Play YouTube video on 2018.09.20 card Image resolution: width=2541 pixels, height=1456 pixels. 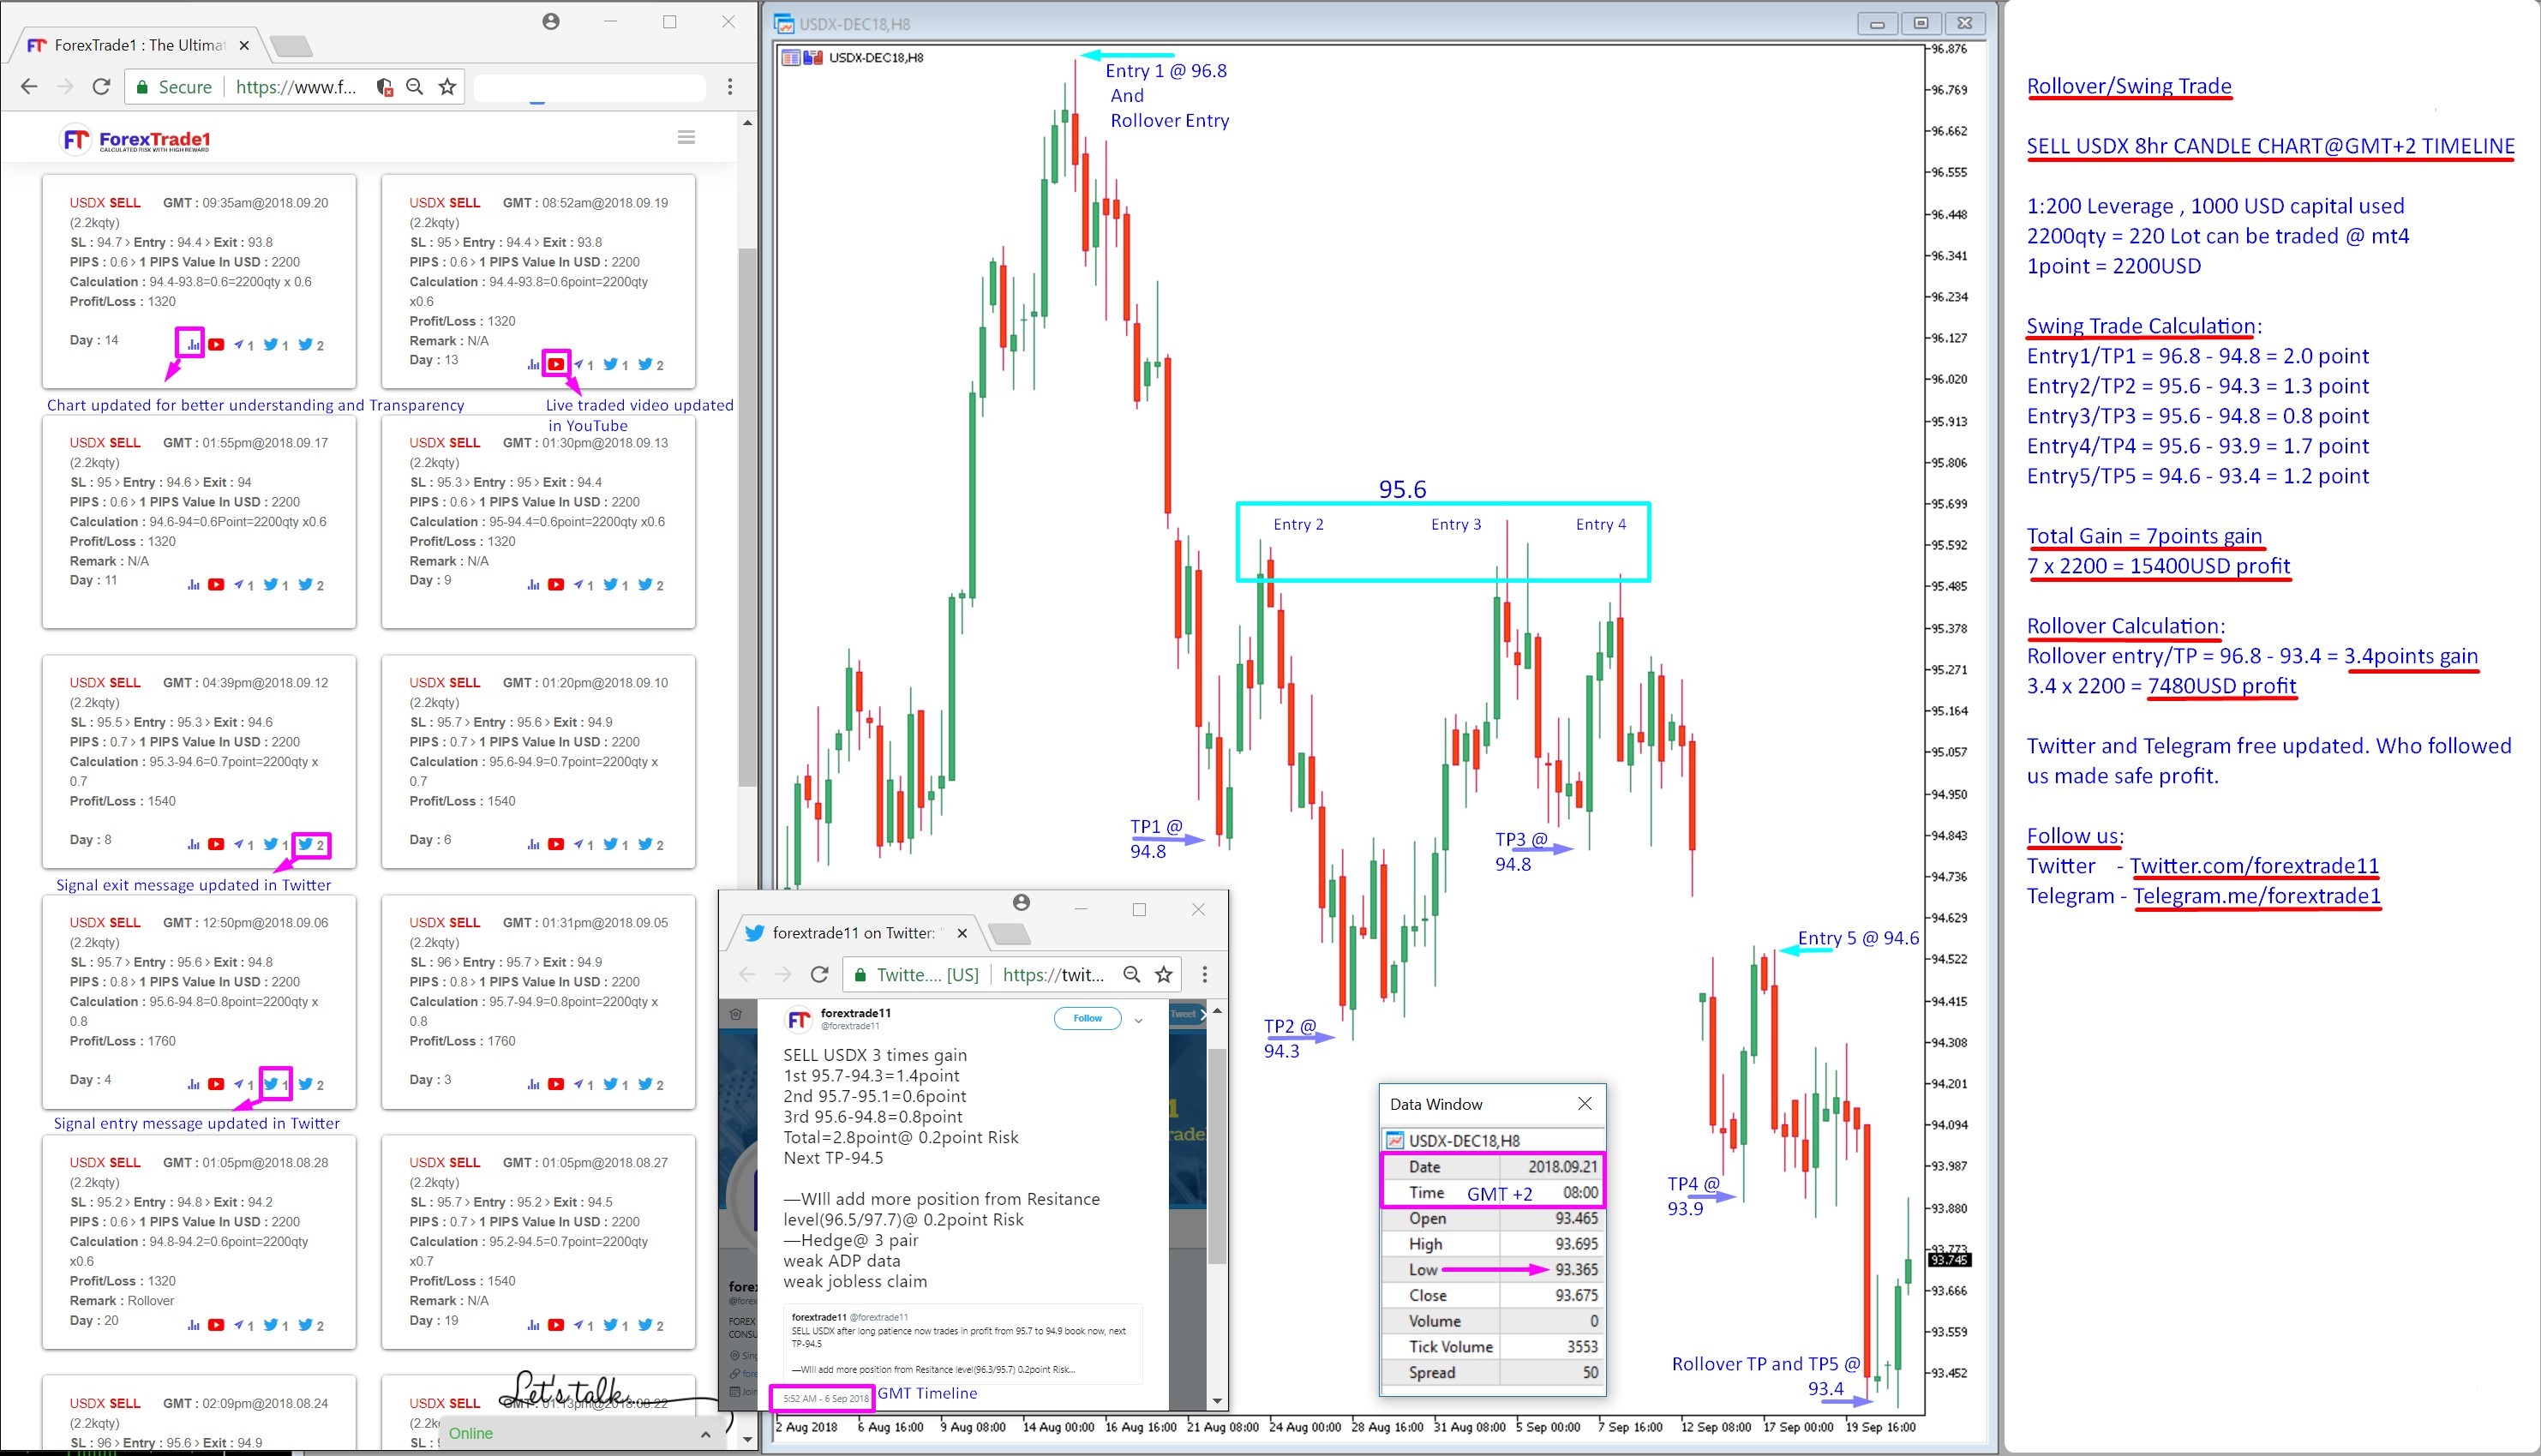tap(216, 344)
